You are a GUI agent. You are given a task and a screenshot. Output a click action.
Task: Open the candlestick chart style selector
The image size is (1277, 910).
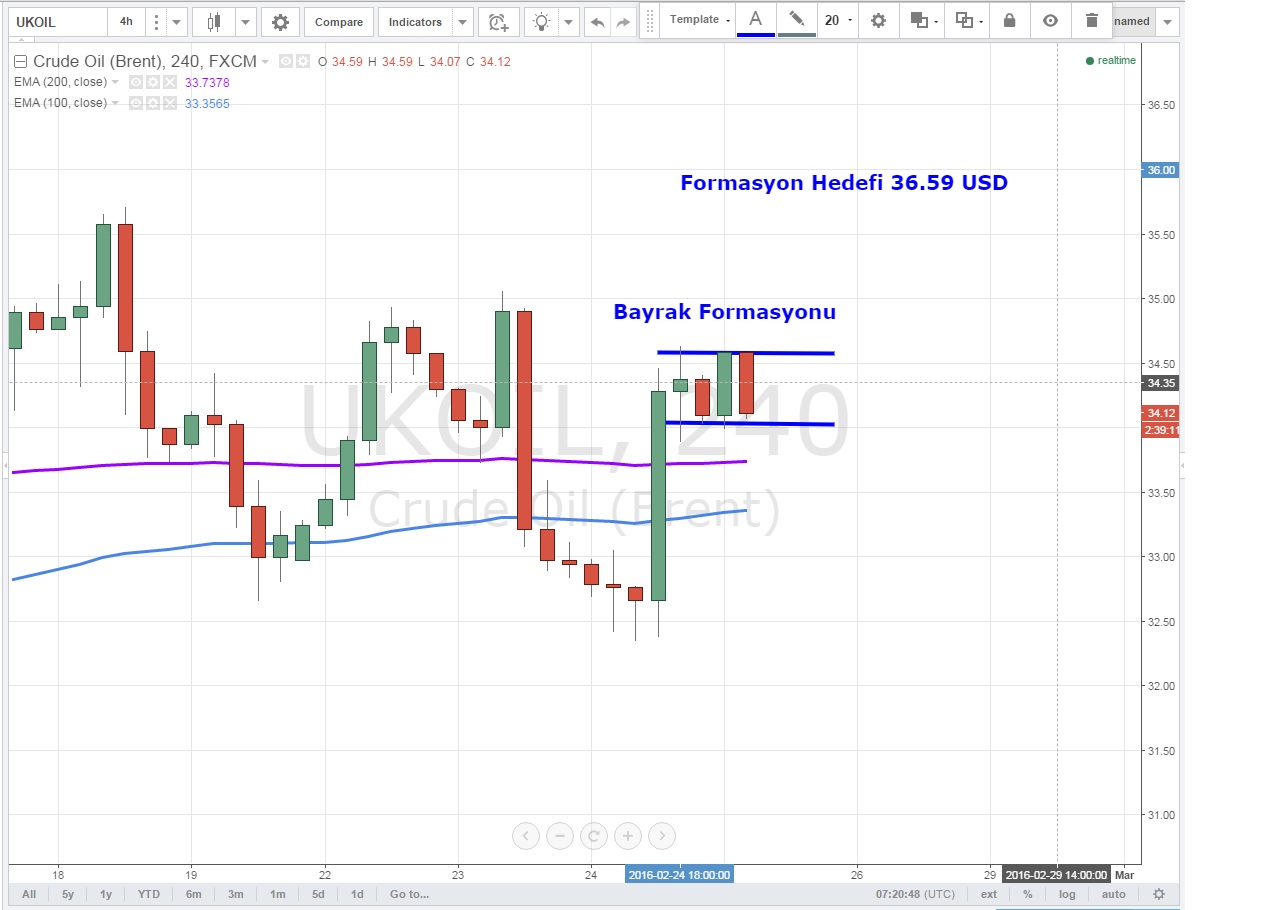coord(212,22)
